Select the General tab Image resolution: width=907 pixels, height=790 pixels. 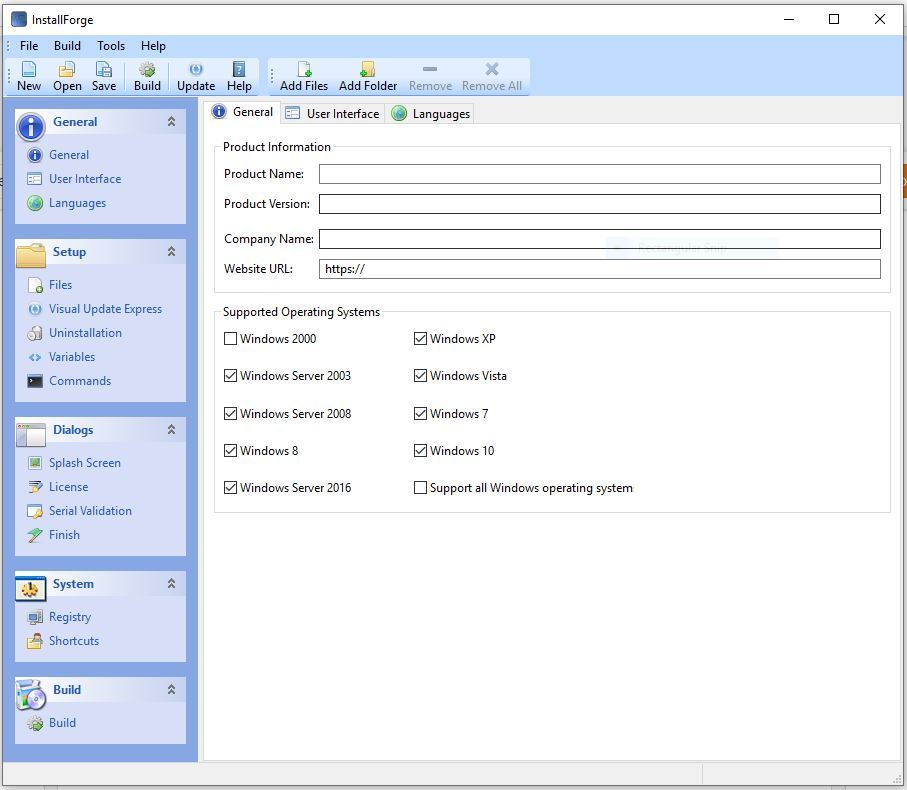pos(242,112)
